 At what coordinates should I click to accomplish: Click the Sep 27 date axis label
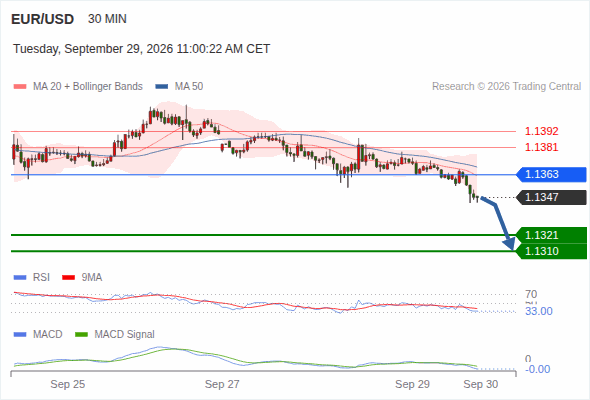[222, 384]
